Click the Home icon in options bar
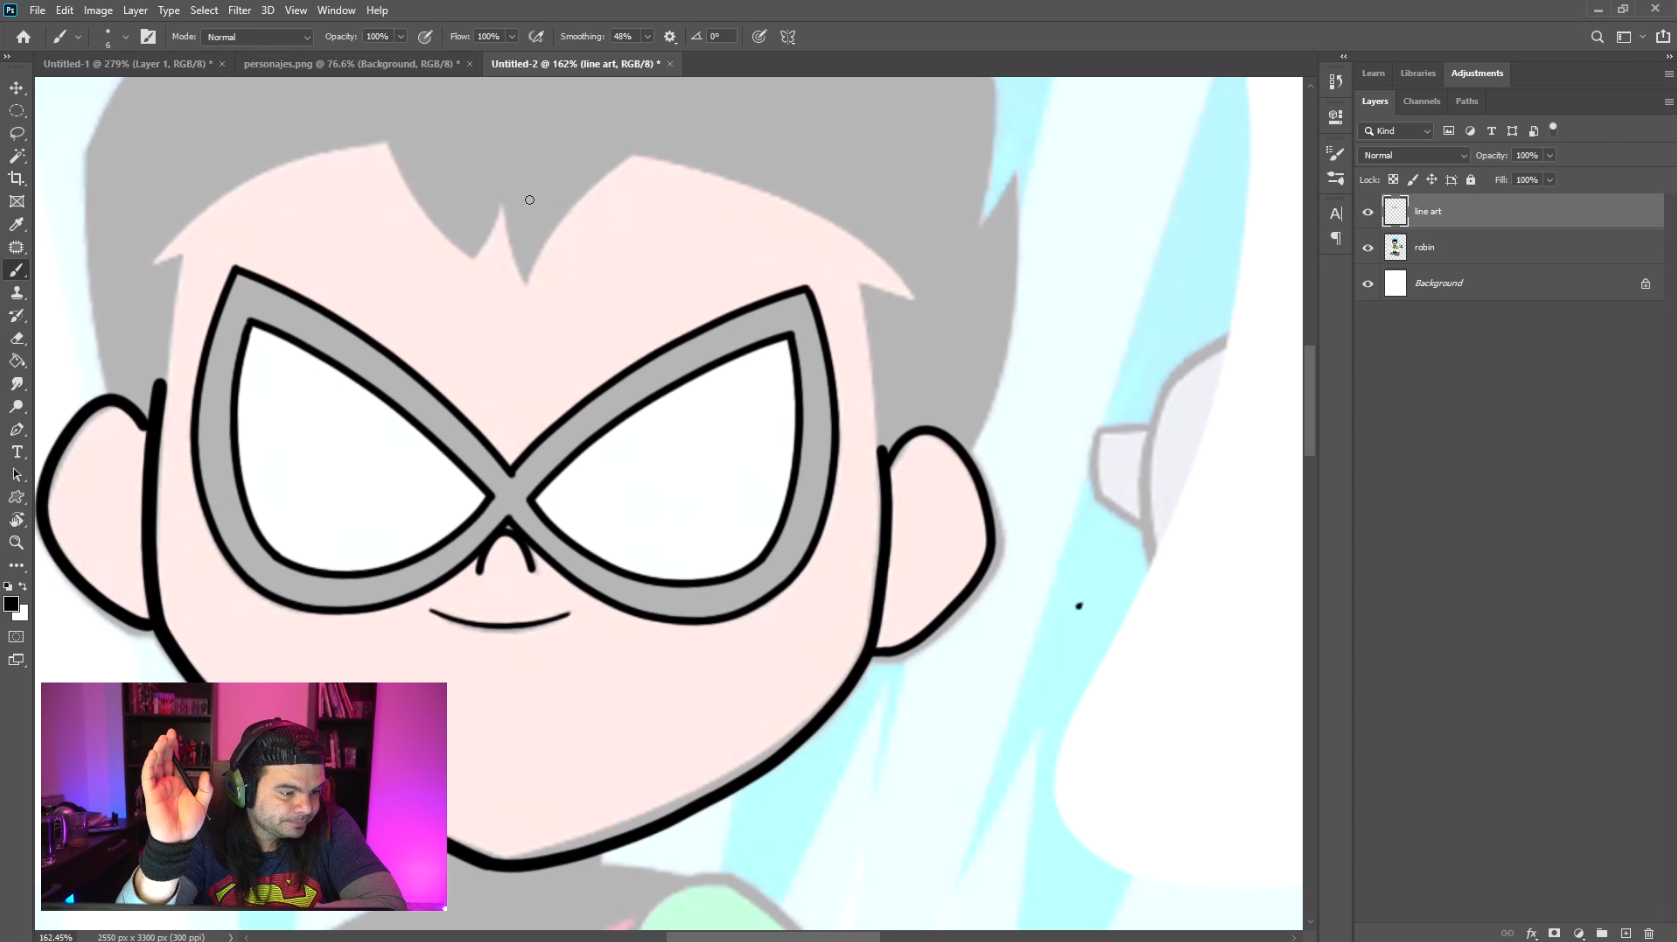1677x942 pixels. (23, 37)
